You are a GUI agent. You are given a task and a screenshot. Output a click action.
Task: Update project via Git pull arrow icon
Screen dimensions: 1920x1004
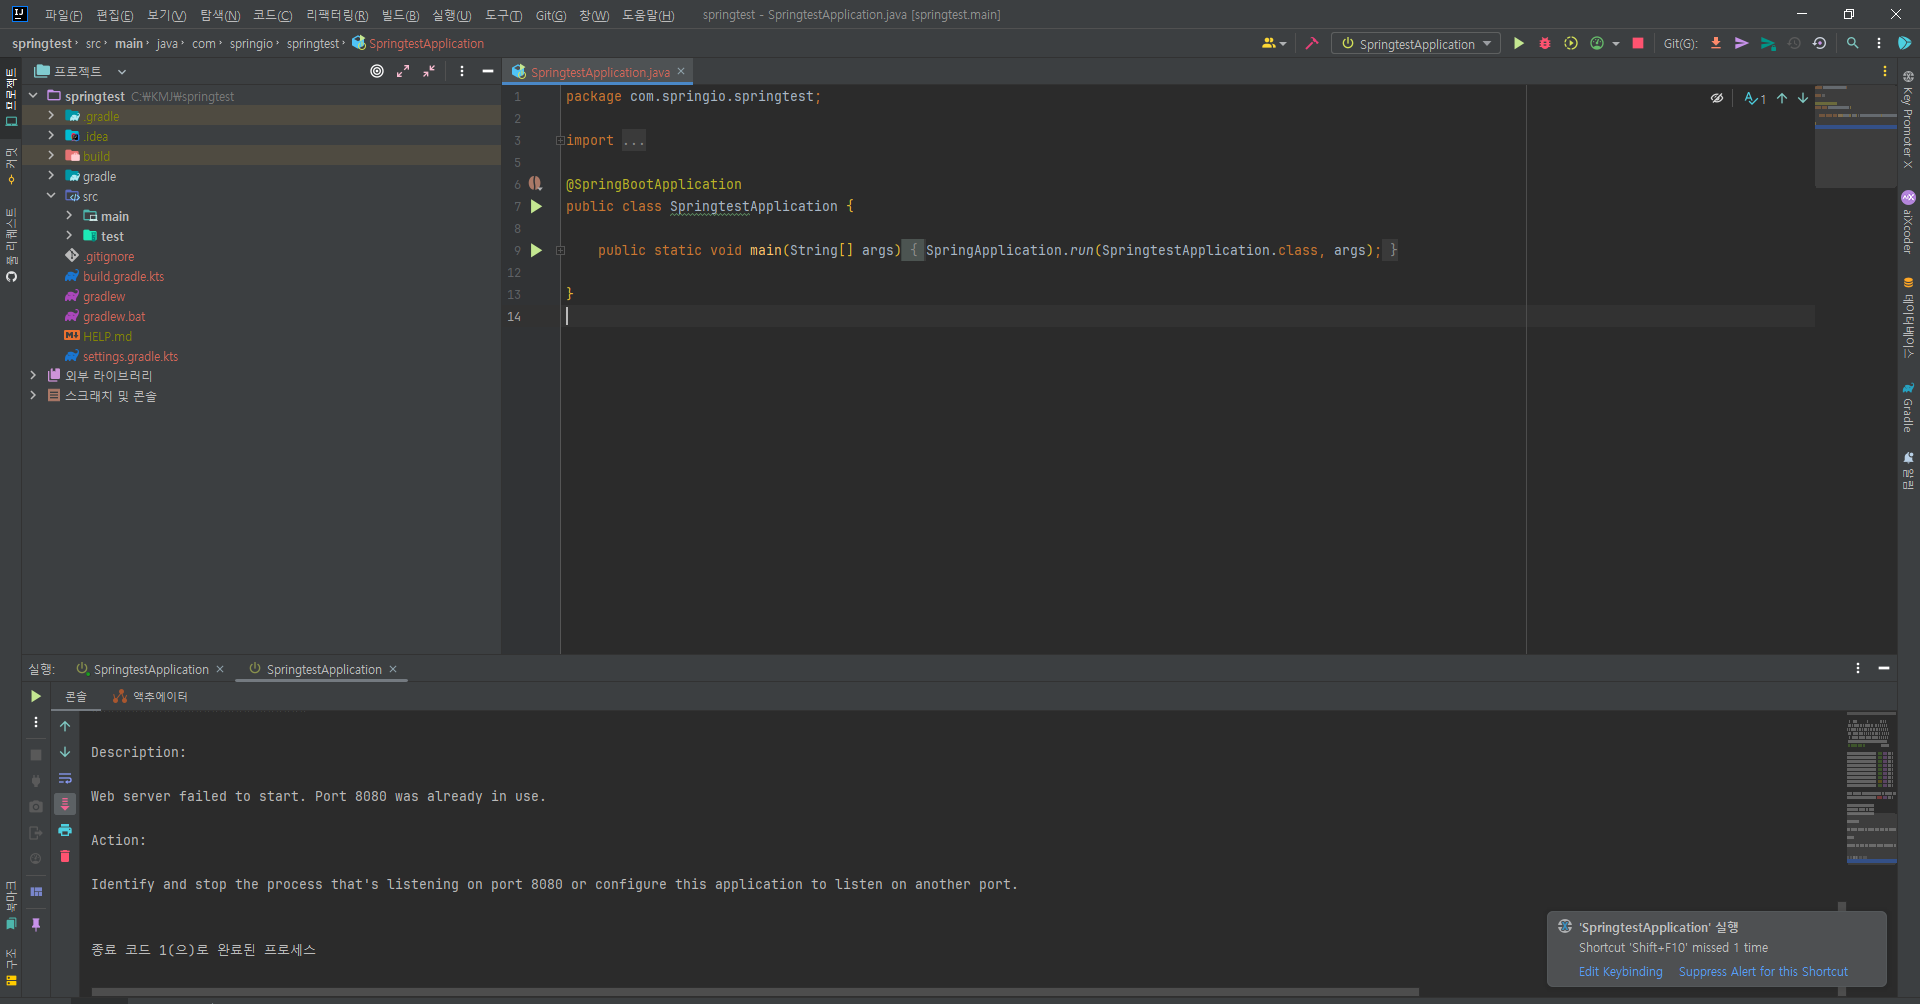[1716, 44]
